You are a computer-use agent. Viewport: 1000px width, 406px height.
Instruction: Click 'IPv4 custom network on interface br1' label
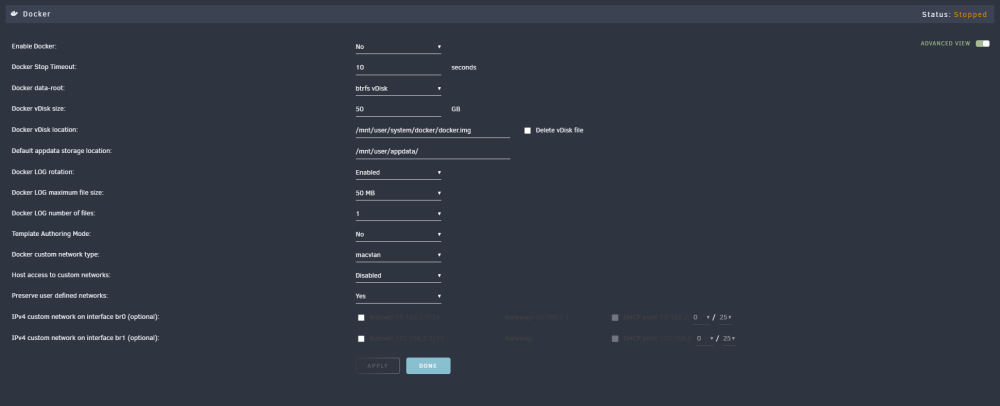(85, 338)
